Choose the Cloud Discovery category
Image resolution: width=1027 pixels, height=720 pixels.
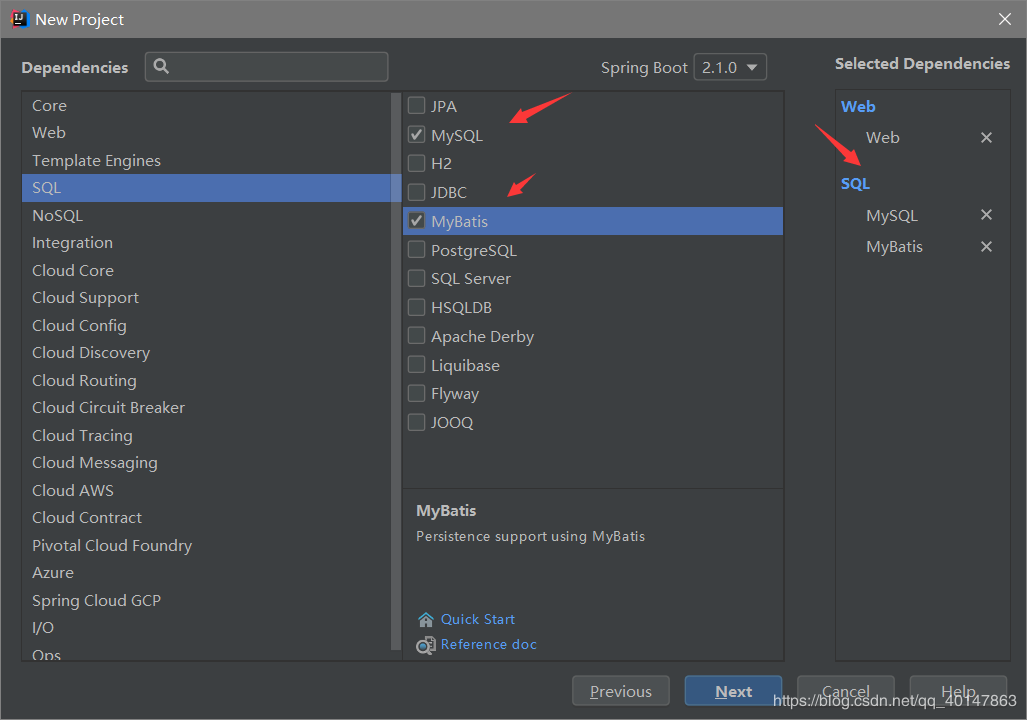[91, 352]
